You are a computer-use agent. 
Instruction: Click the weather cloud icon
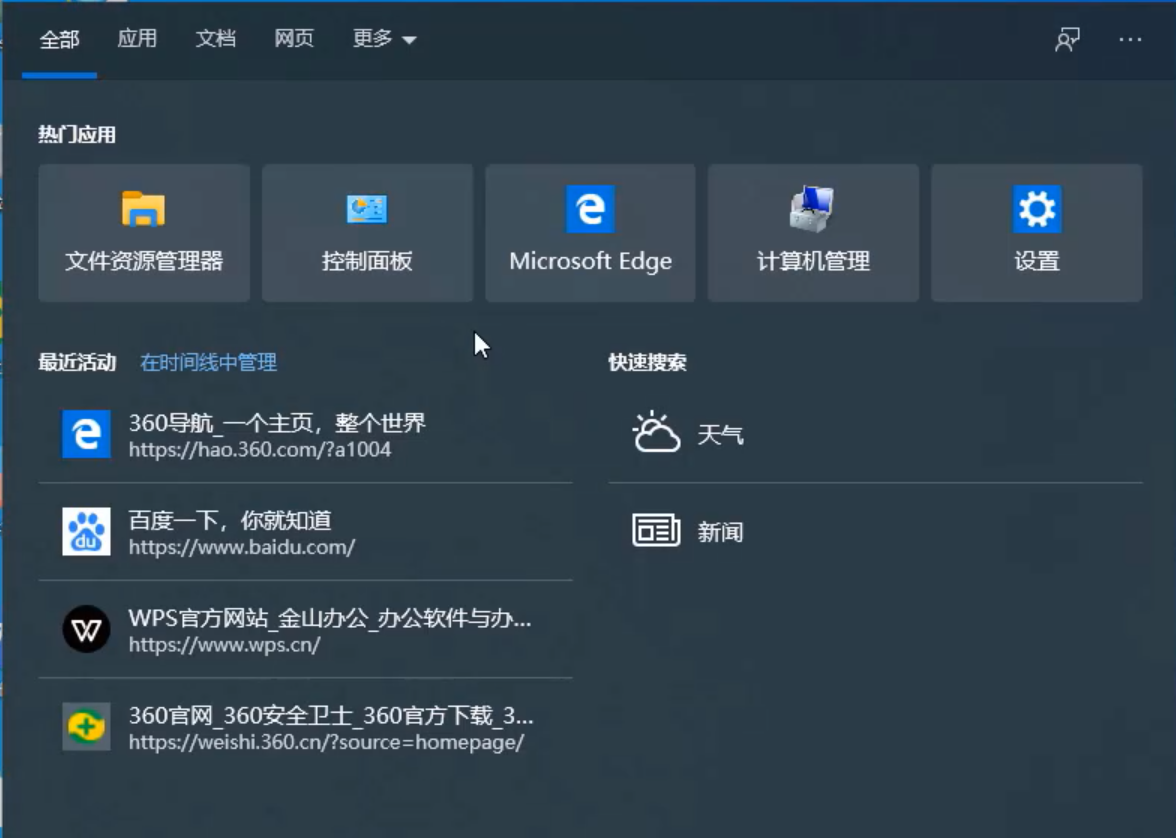656,434
